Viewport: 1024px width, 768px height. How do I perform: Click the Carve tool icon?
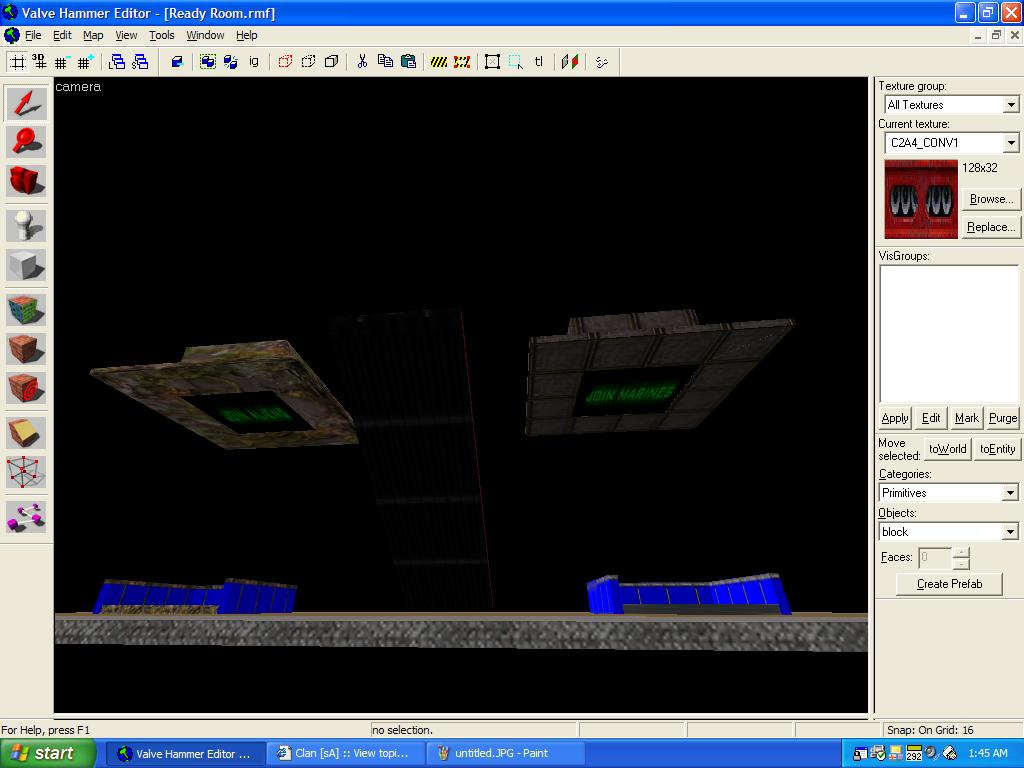point(177,62)
